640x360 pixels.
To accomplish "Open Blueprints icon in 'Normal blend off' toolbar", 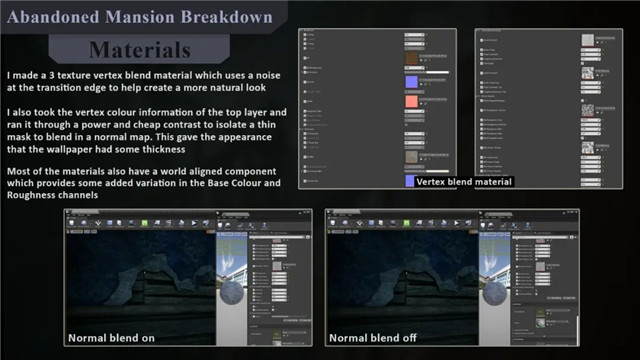I will point(419,223).
